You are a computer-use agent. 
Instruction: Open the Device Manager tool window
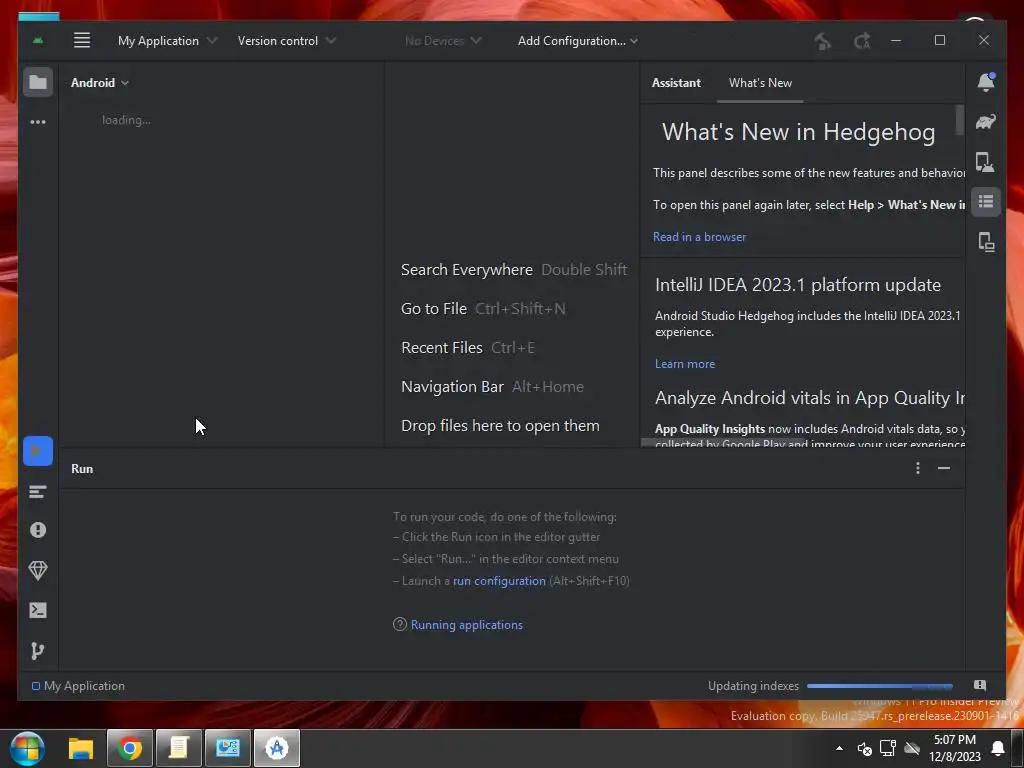pos(985,162)
